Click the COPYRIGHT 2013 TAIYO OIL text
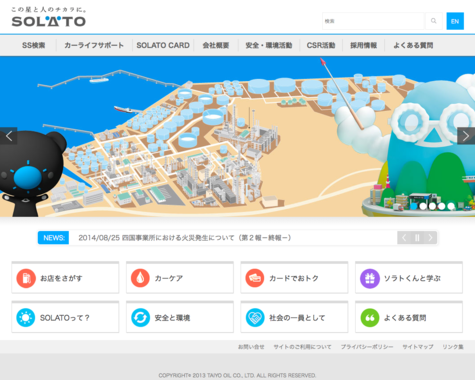This screenshot has width=475, height=380. tap(237, 375)
